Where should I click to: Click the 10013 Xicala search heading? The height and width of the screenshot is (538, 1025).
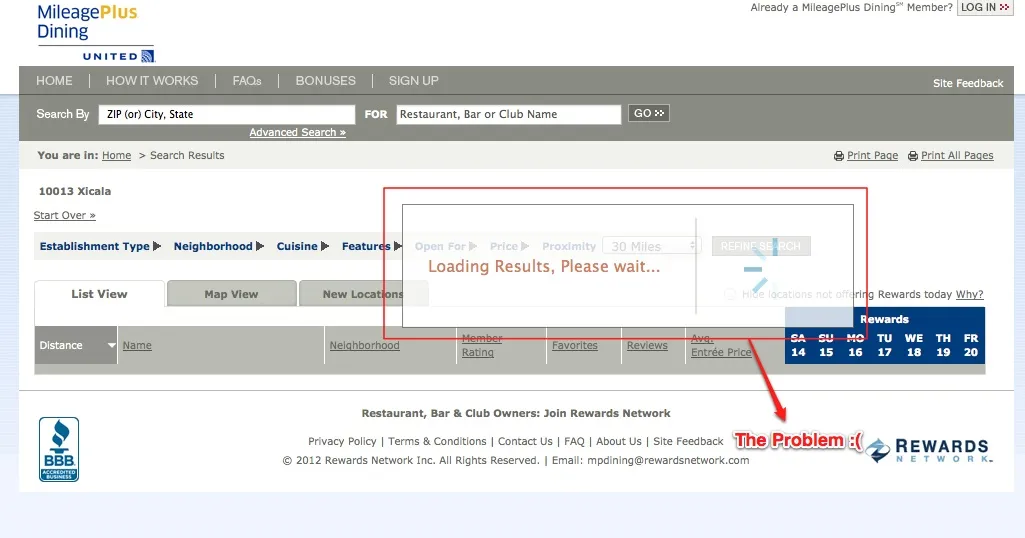tap(75, 192)
